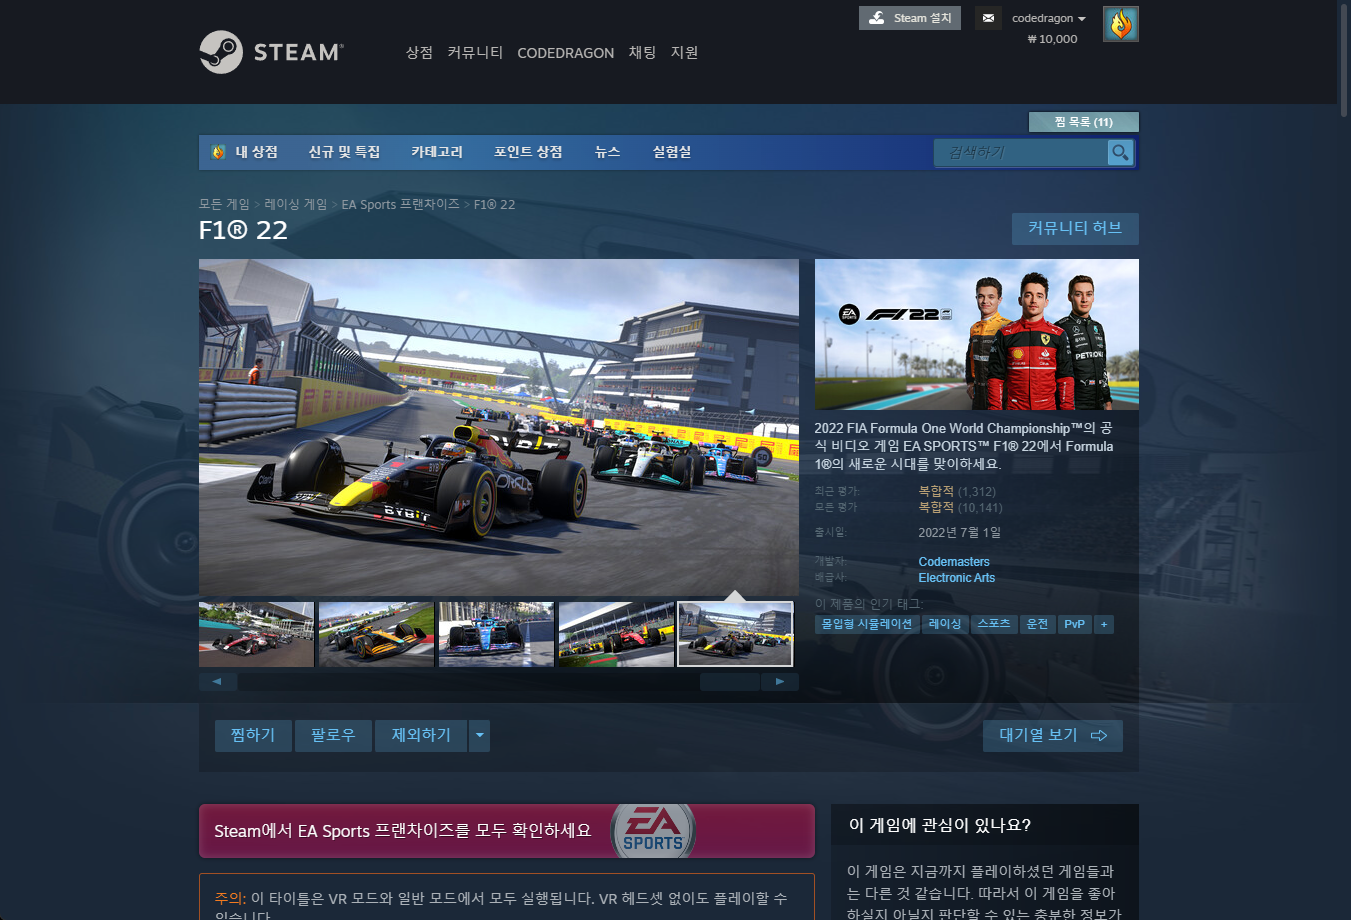The image size is (1351, 920).
Task: Open 상점 in top navigation
Action: coord(419,52)
